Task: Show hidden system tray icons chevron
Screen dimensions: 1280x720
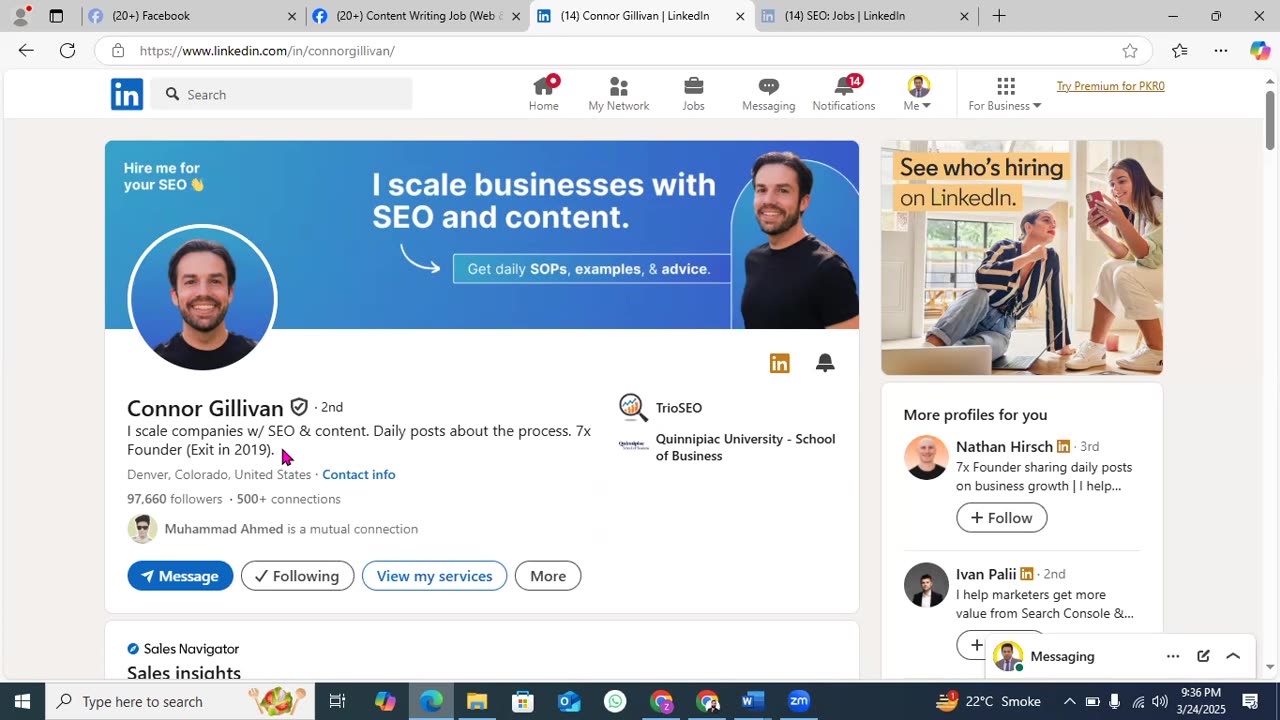Action: coord(1069,701)
